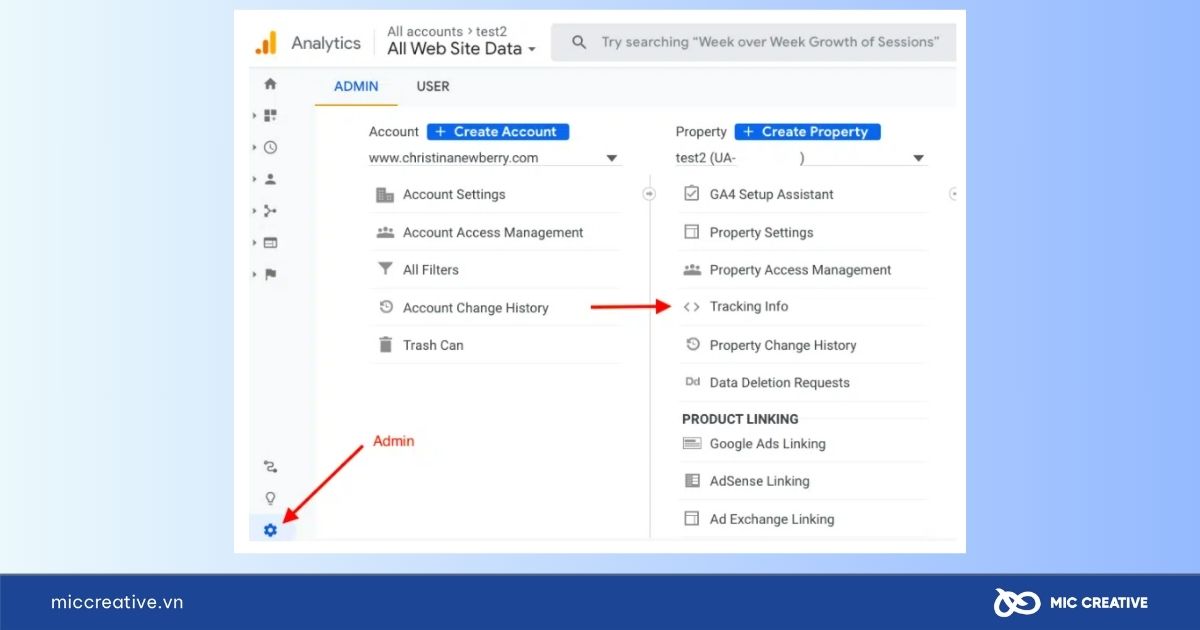Viewport: 1200px width, 630px height.
Task: Click the 'All accounts > test2' breadcrumb text
Action: [x=447, y=31]
